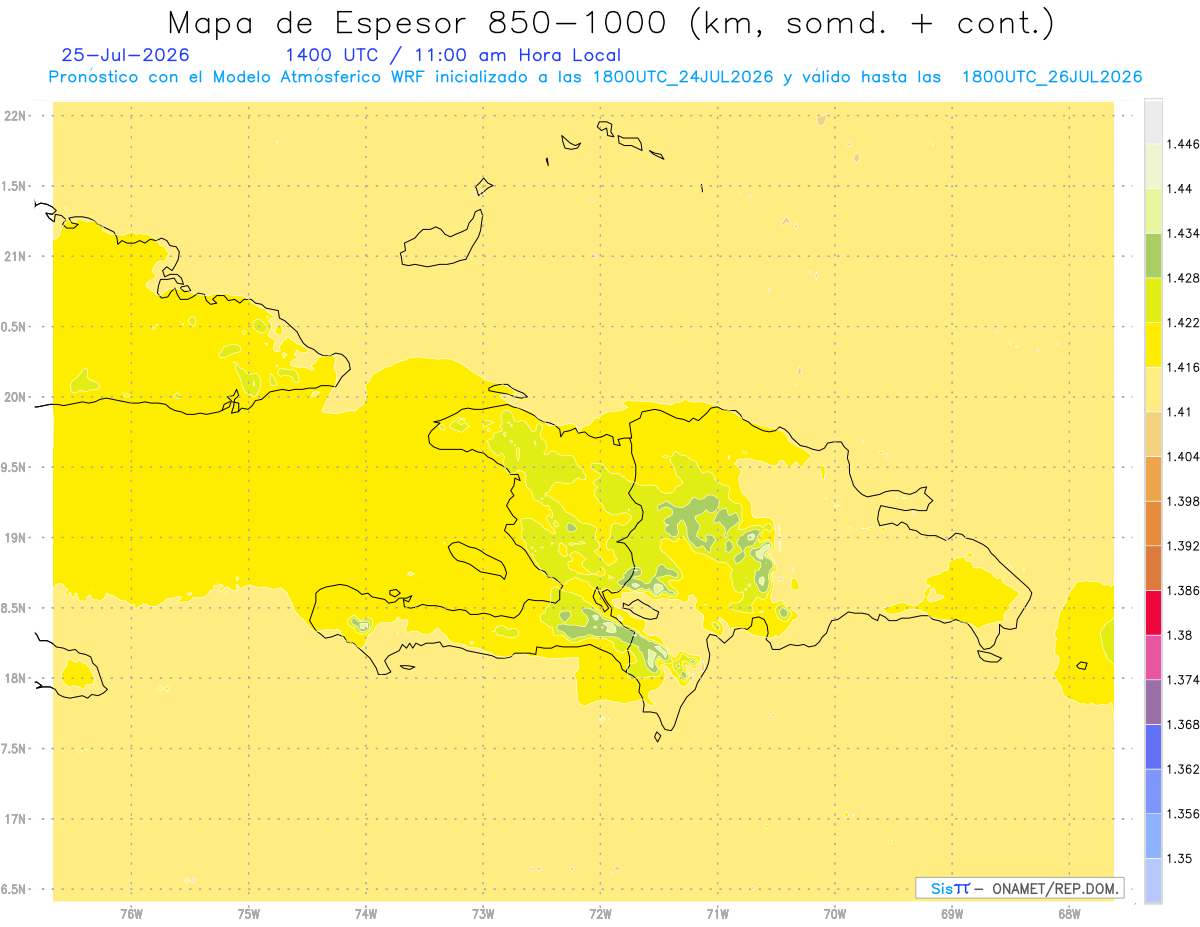The height and width of the screenshot is (927, 1200).
Task: Click the colorbar value '1.38'
Action: (1180, 635)
